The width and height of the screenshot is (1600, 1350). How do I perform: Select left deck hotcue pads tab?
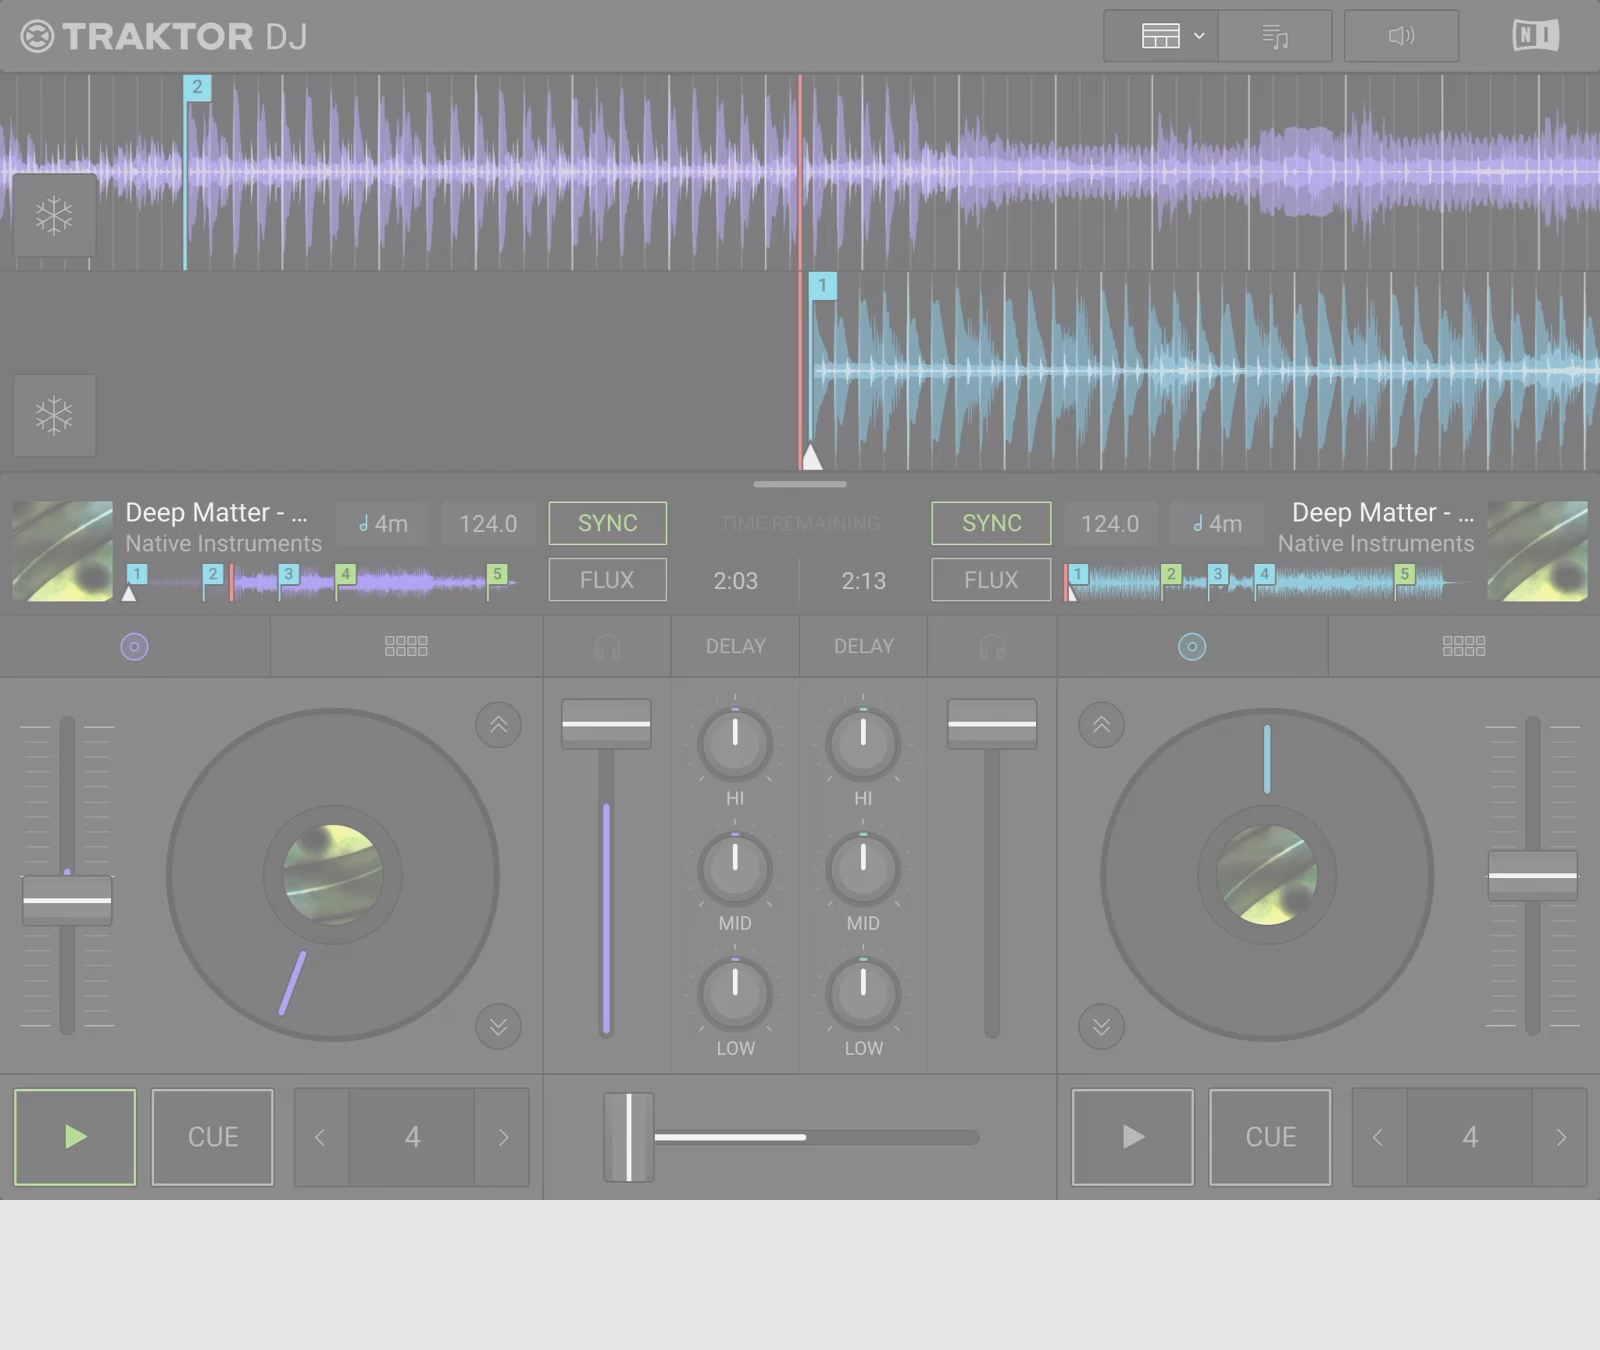[406, 647]
